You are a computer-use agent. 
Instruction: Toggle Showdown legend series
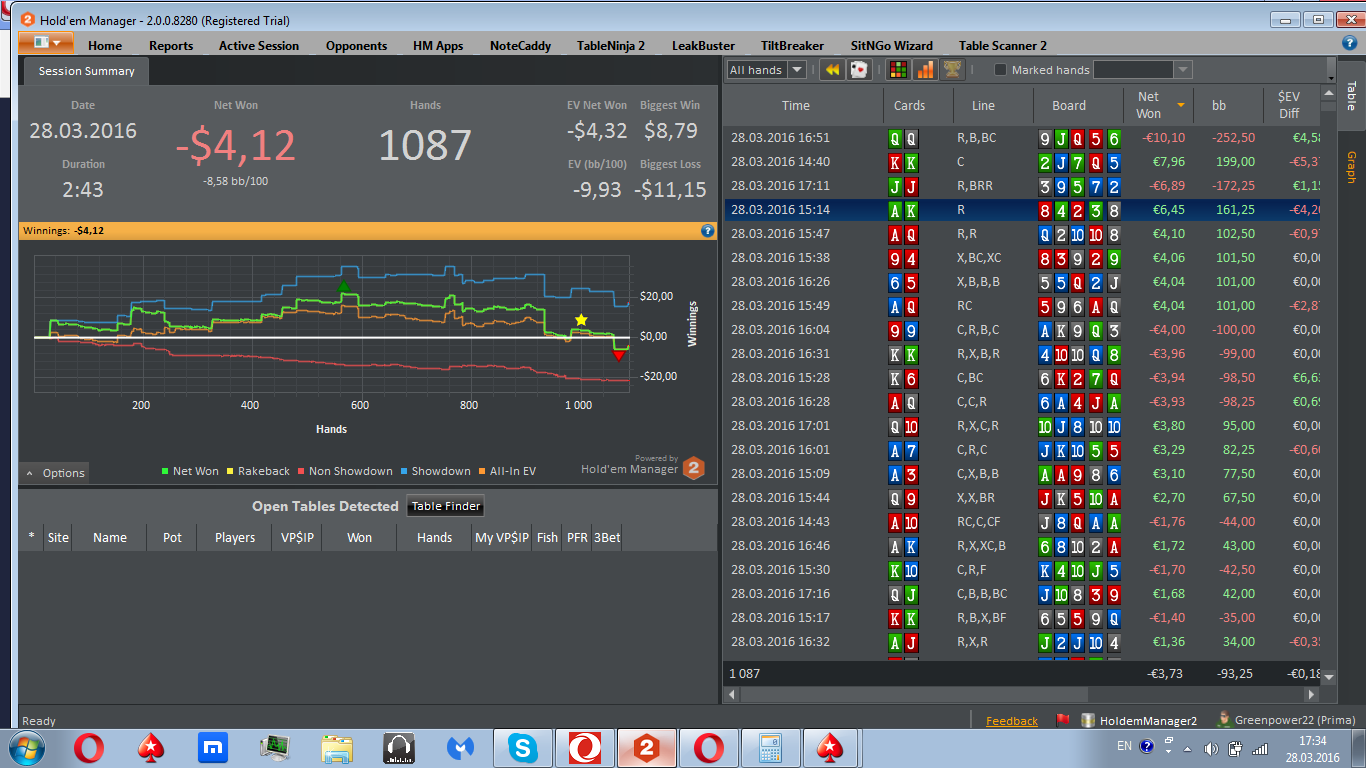click(x=435, y=471)
